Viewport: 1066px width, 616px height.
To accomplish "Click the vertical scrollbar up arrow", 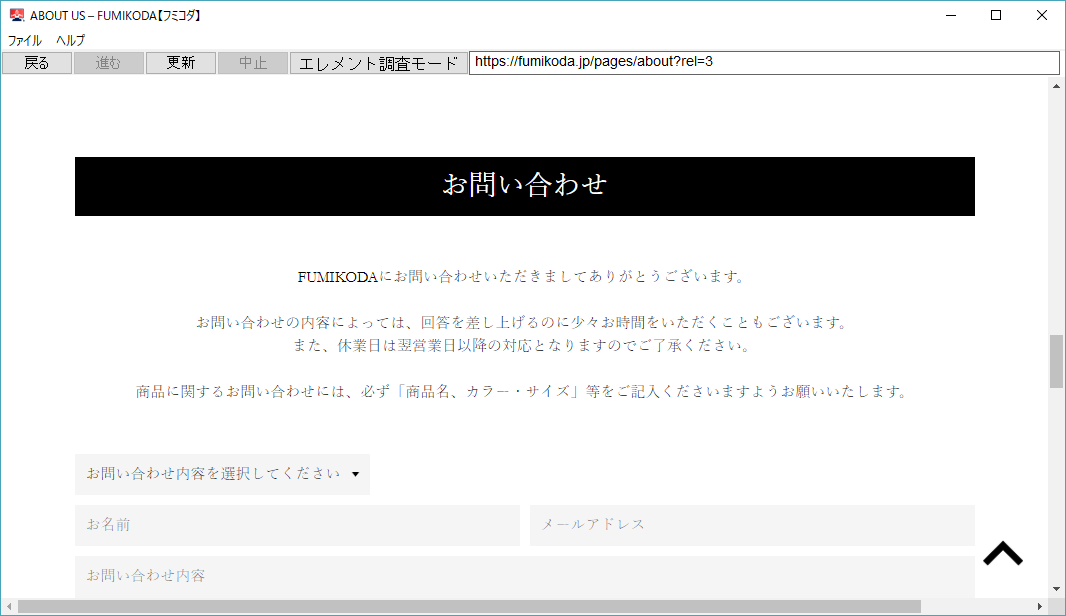I will click(x=1056, y=86).
